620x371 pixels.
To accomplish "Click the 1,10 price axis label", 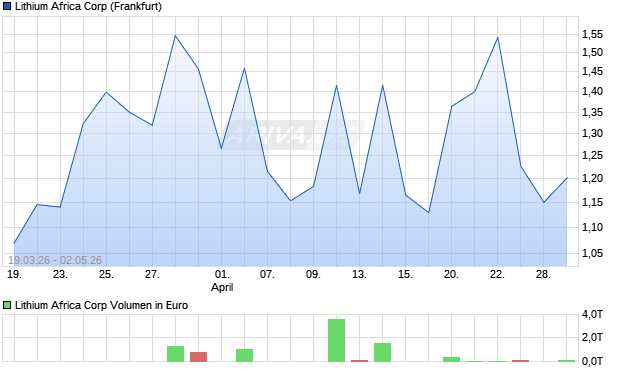I will (592, 227).
